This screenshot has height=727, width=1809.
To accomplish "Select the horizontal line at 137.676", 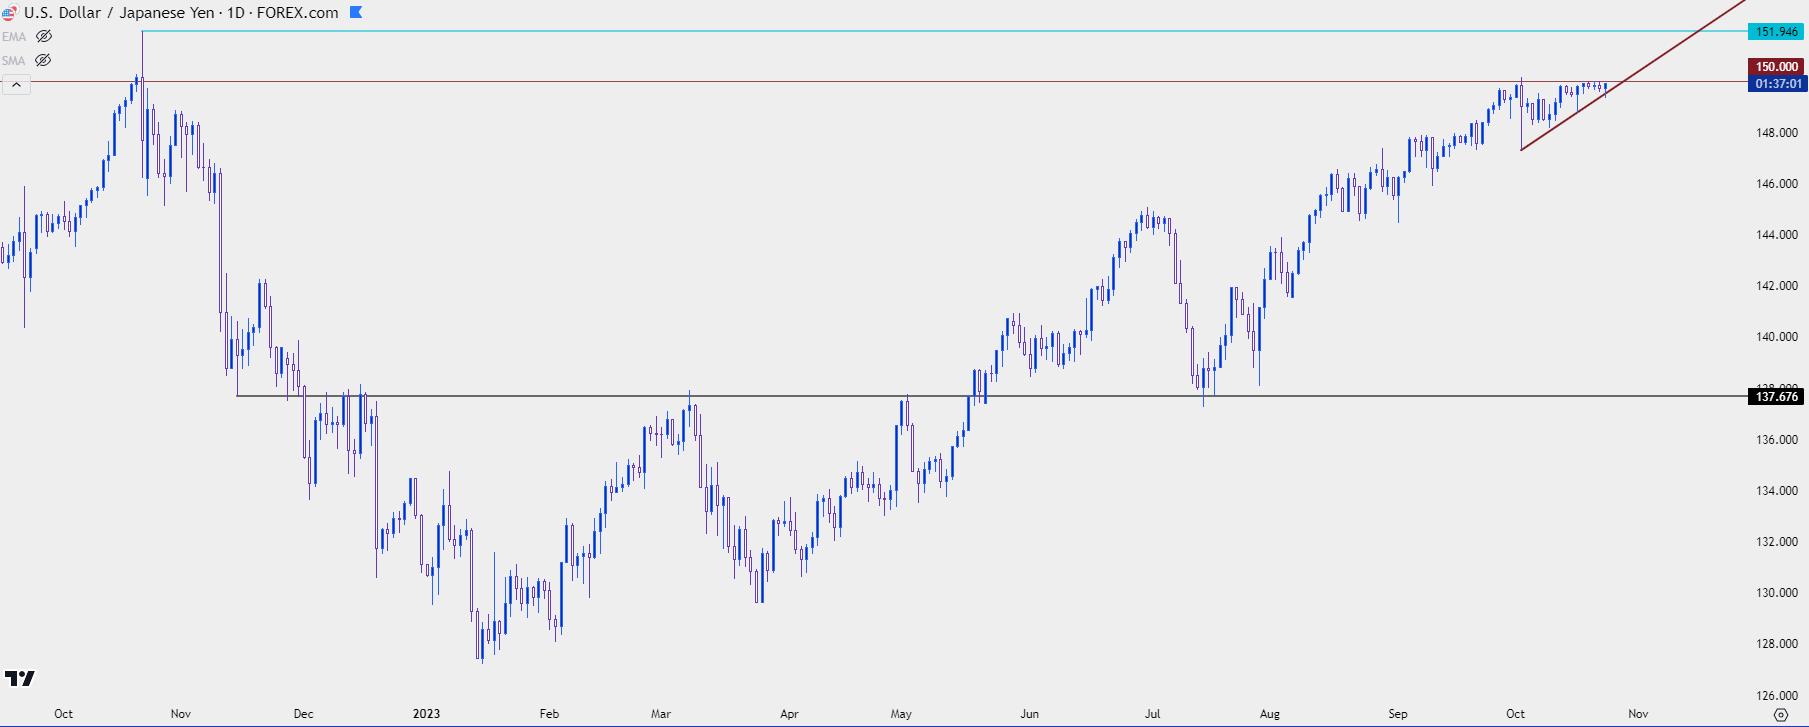I will (991, 396).
